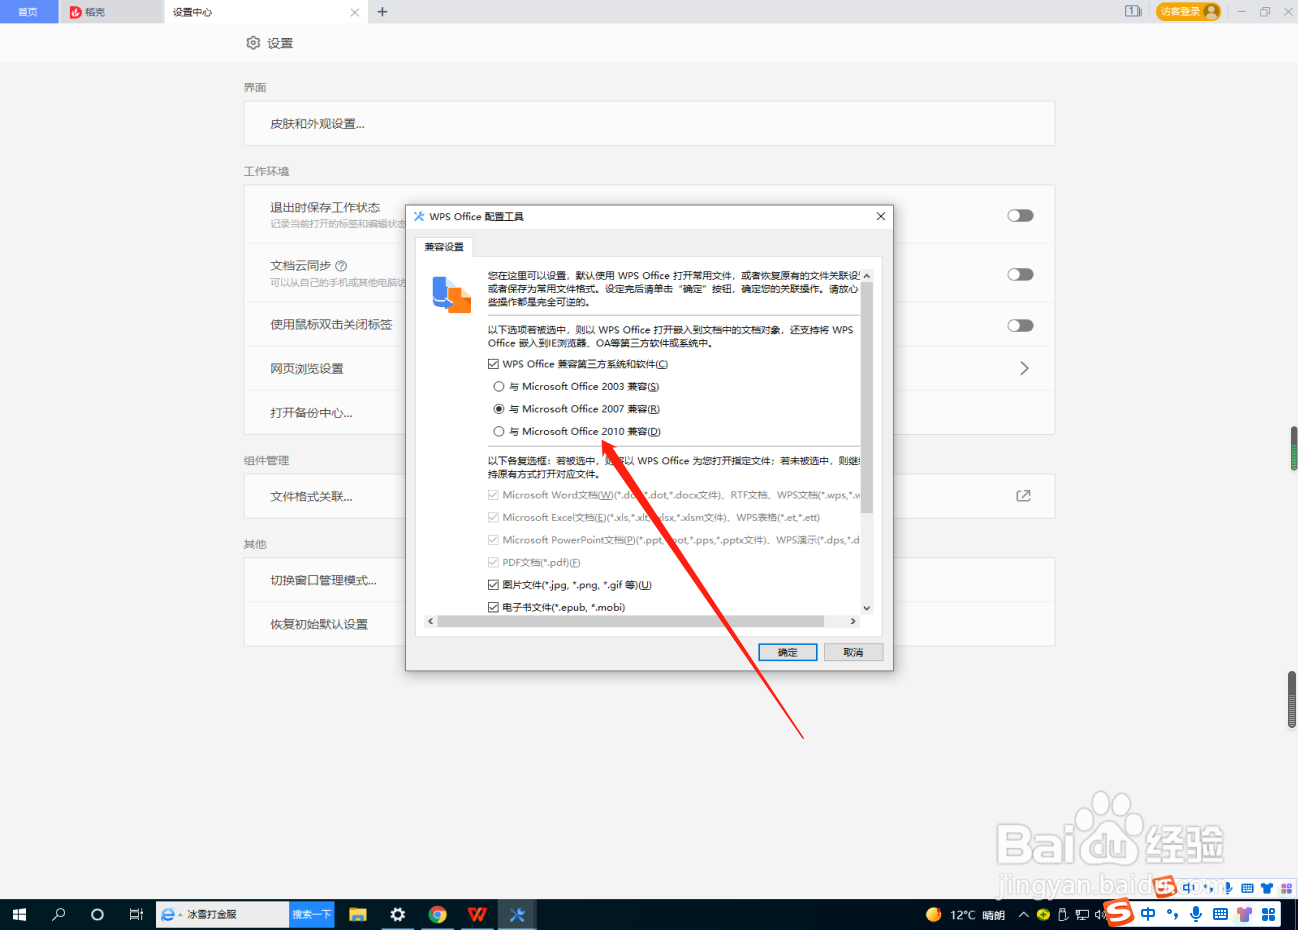The height and width of the screenshot is (930, 1298).
Task: Click the 设置 gear icon
Action: coord(253,43)
